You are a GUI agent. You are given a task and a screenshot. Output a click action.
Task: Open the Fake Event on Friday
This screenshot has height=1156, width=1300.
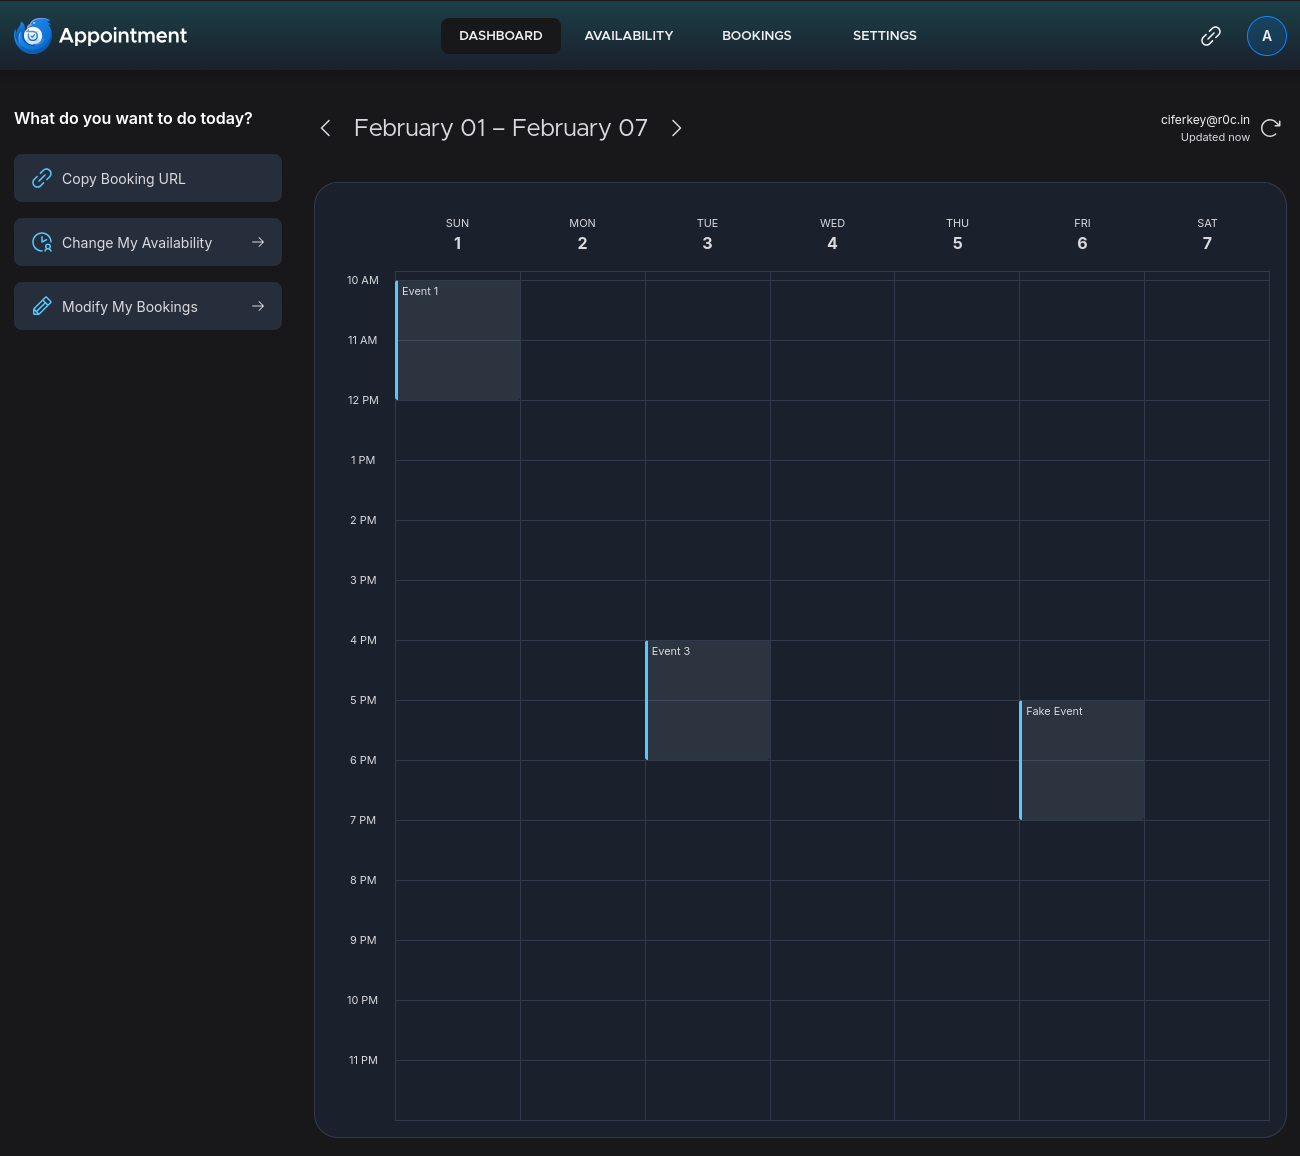click(x=1082, y=760)
